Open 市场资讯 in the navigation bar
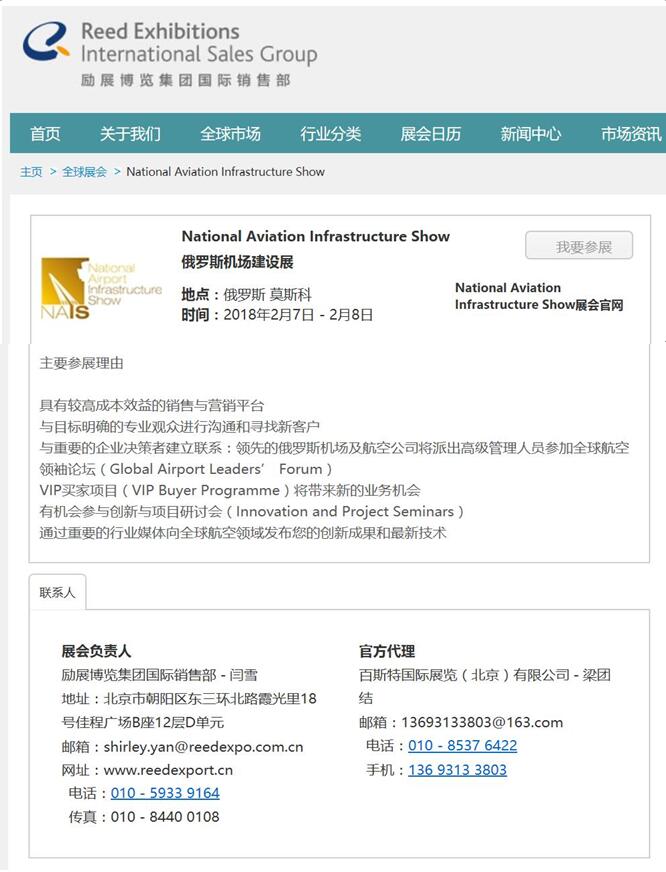 [x=630, y=134]
